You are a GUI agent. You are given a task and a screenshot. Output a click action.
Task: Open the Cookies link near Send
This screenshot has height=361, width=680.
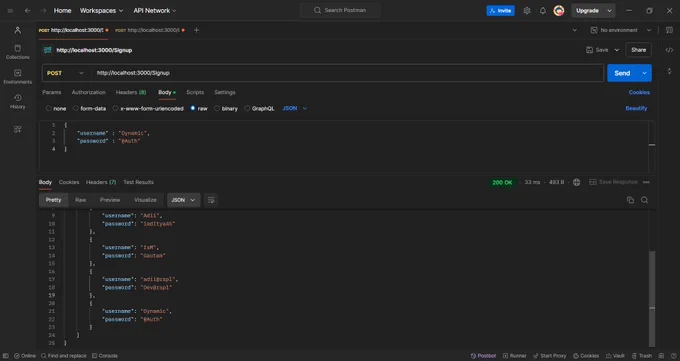[639, 92]
